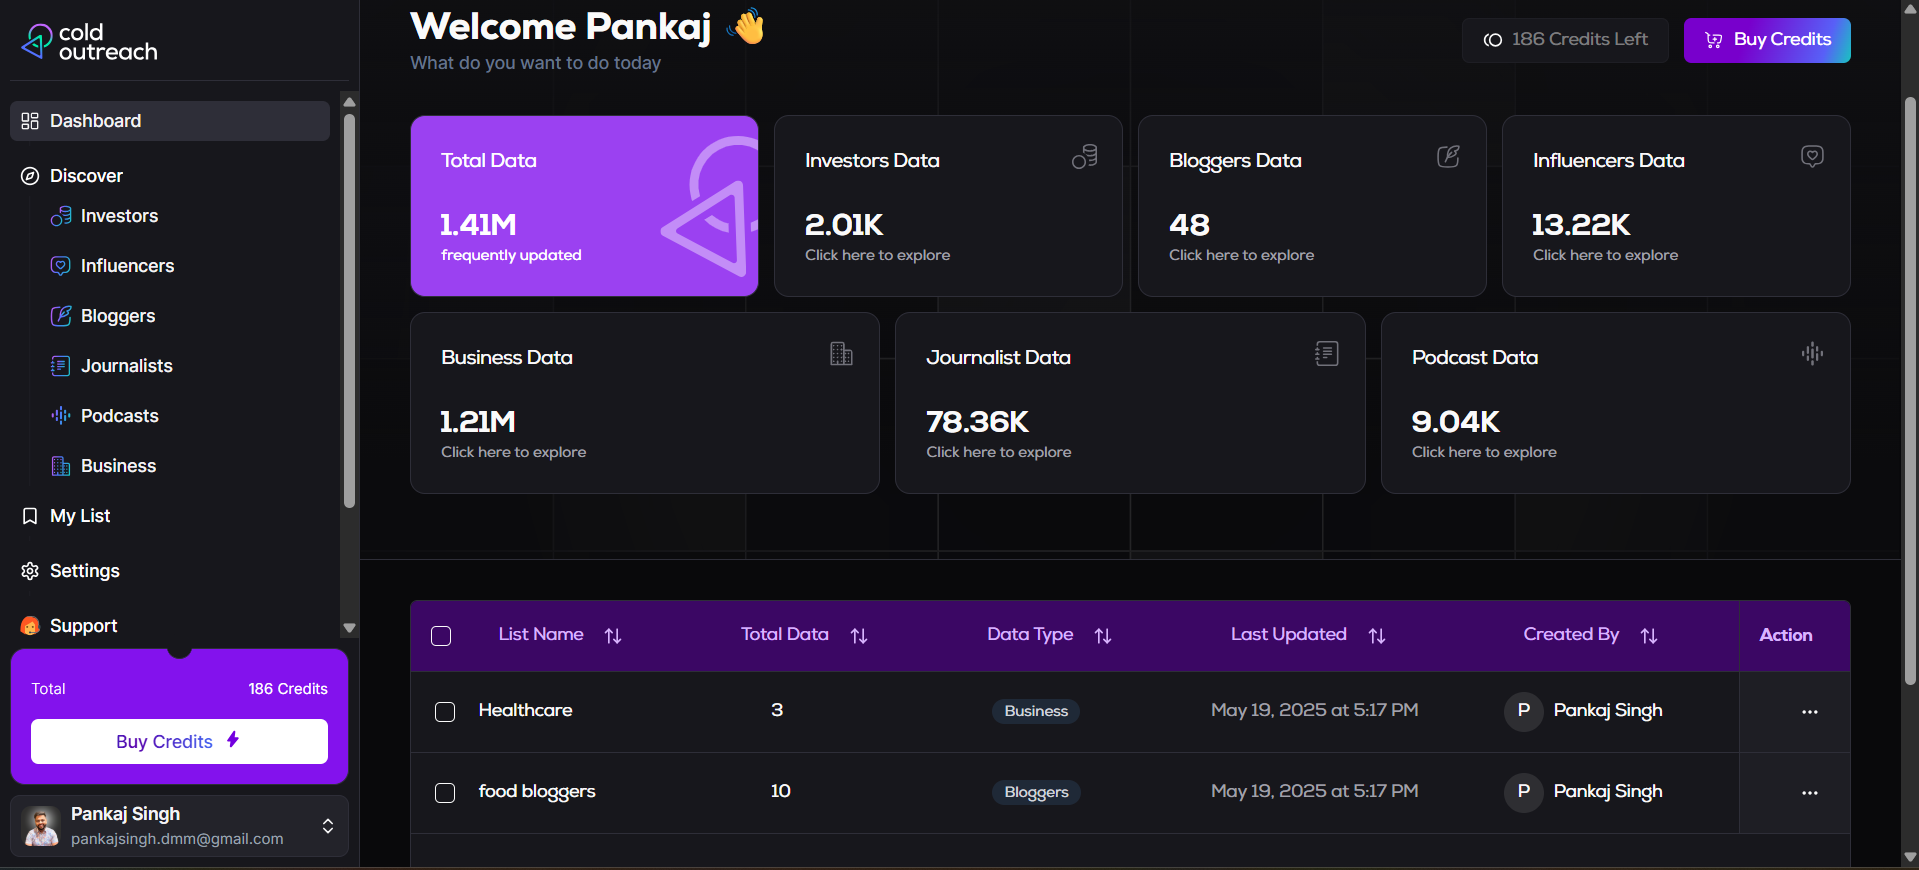Open Journalists in the sidebar
This screenshot has height=870, width=1919.
click(x=126, y=366)
